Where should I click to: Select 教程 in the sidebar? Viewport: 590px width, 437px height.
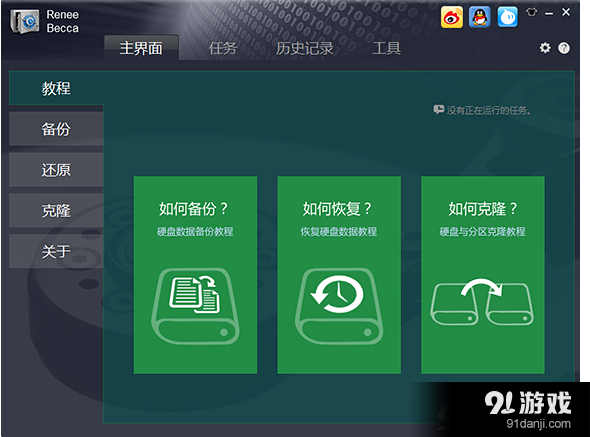point(56,88)
